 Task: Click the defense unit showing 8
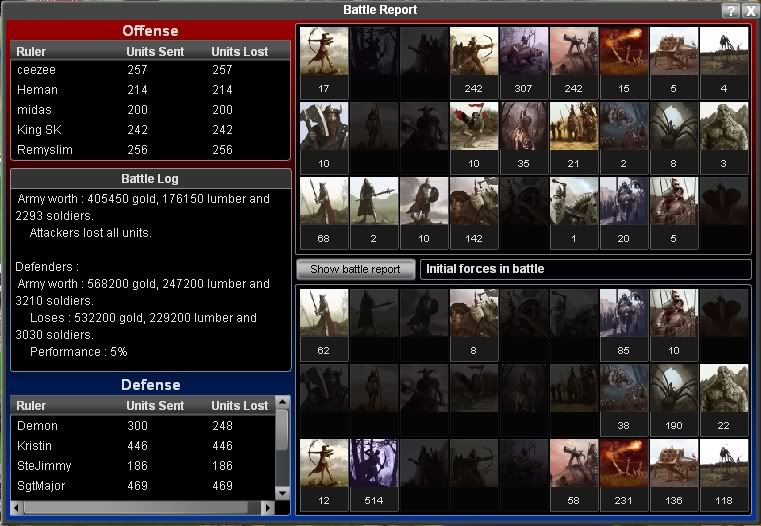pyautogui.click(x=474, y=325)
